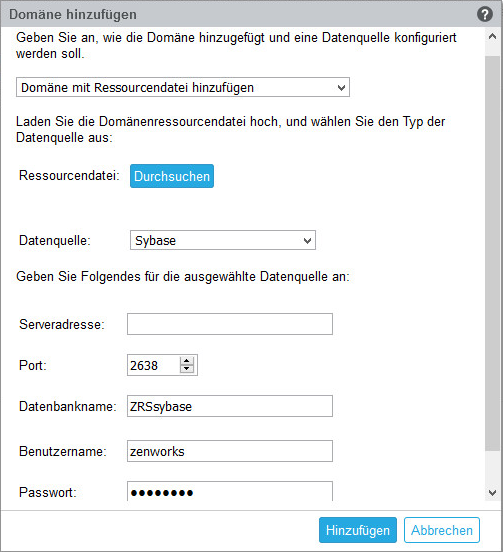Click the scroll down arrow
Image resolution: width=503 pixels, height=552 pixels.
coord(492,493)
